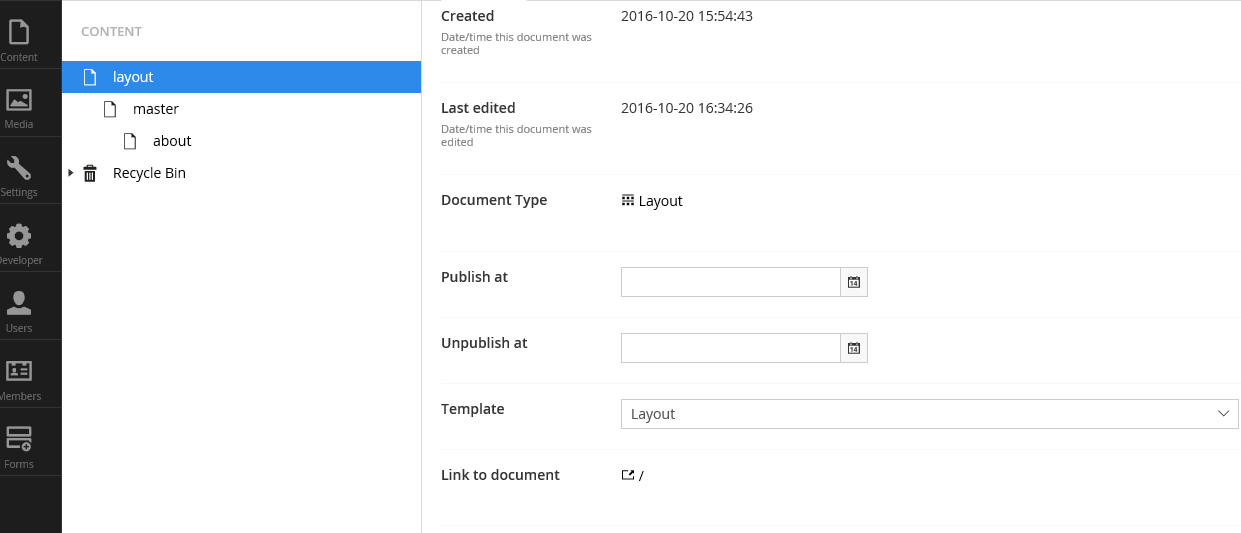Click the Document Type grid icon

[x=628, y=200]
